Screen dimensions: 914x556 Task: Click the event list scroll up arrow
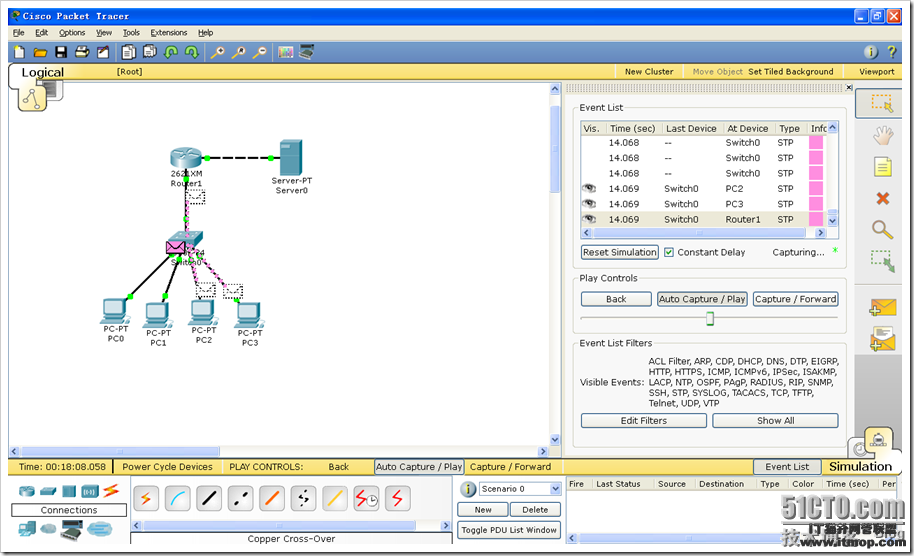832,128
